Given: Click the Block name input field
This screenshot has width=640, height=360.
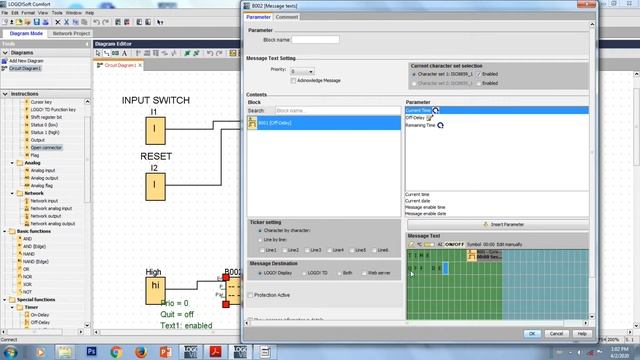Looking at the screenshot, I should tap(315, 40).
